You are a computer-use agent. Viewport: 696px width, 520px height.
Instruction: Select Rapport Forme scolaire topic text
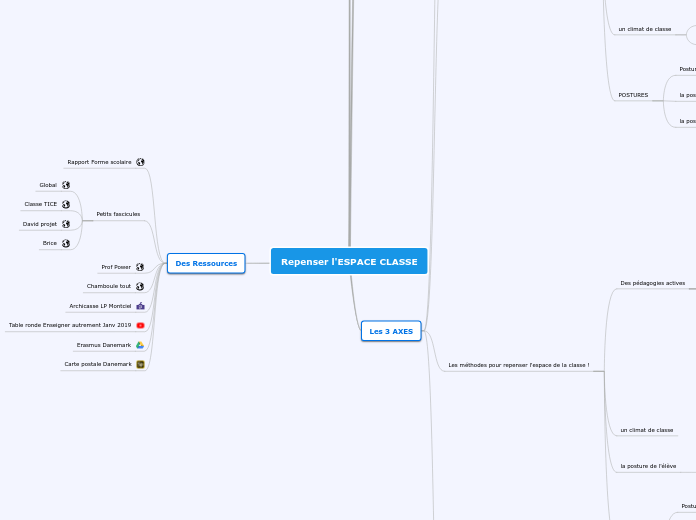[x=99, y=162]
